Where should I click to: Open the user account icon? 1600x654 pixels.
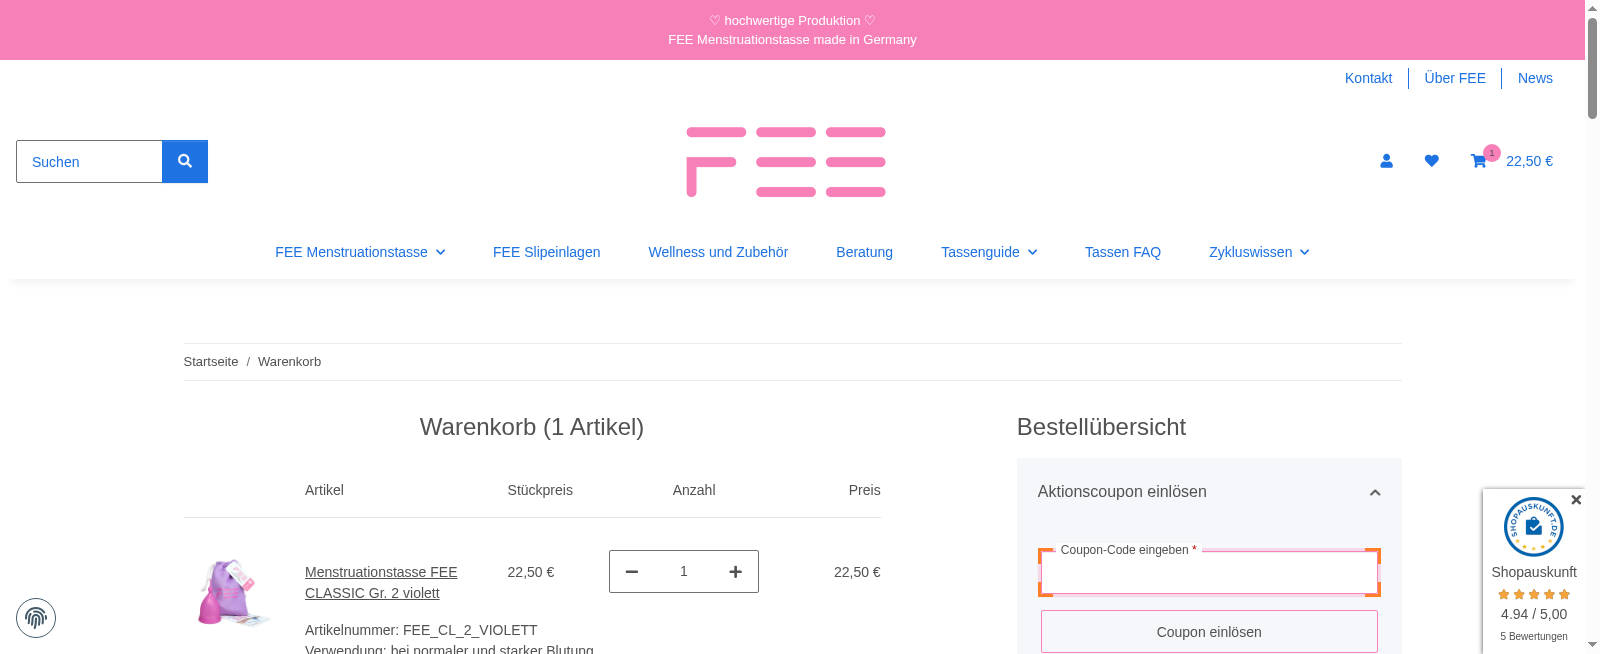(1386, 161)
